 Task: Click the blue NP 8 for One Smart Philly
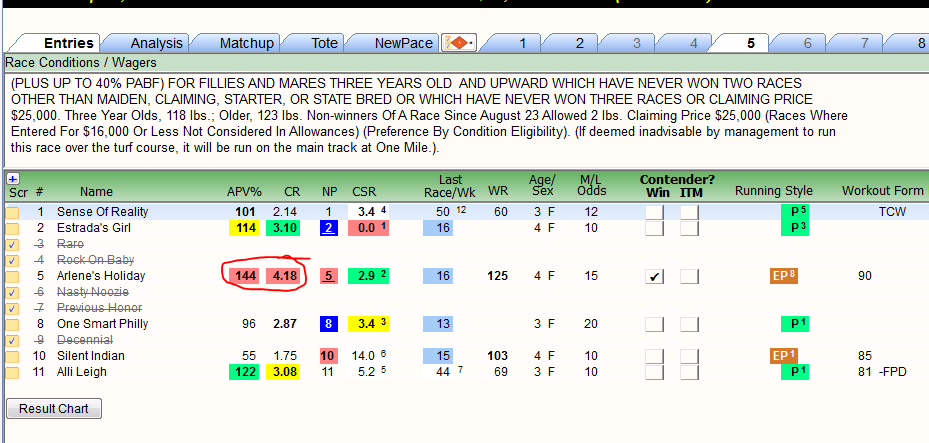[x=328, y=324]
